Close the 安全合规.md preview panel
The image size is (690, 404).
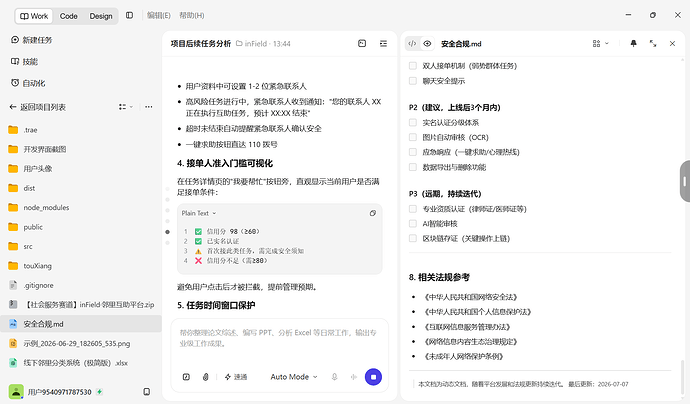point(672,43)
